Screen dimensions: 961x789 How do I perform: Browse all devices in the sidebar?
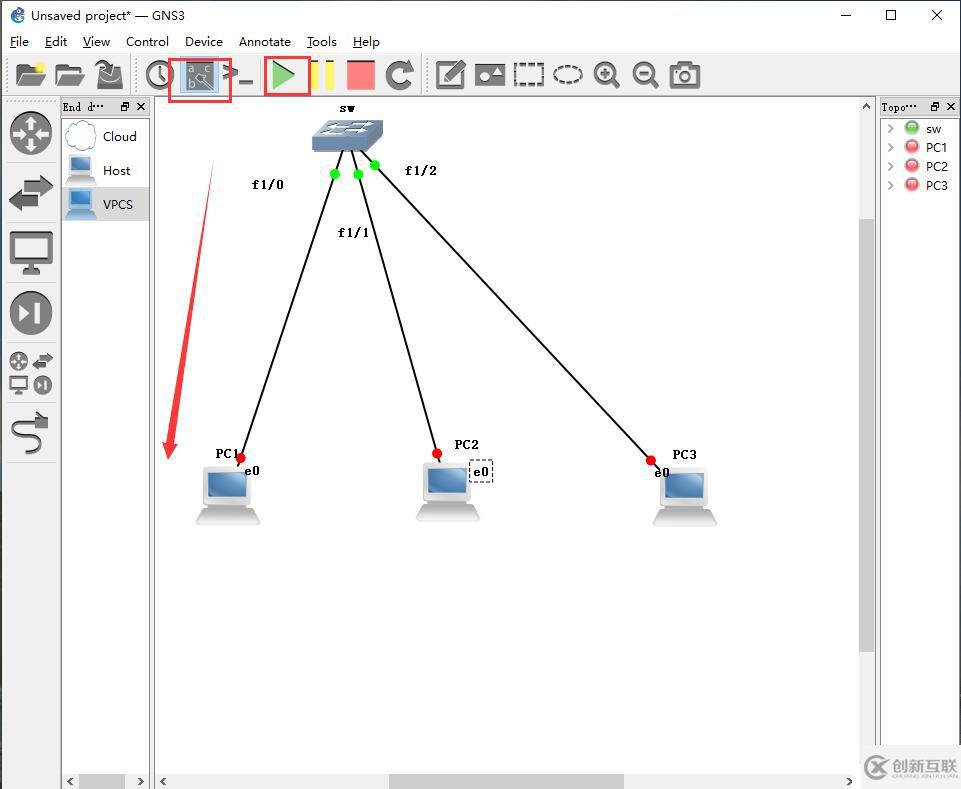pos(31,373)
